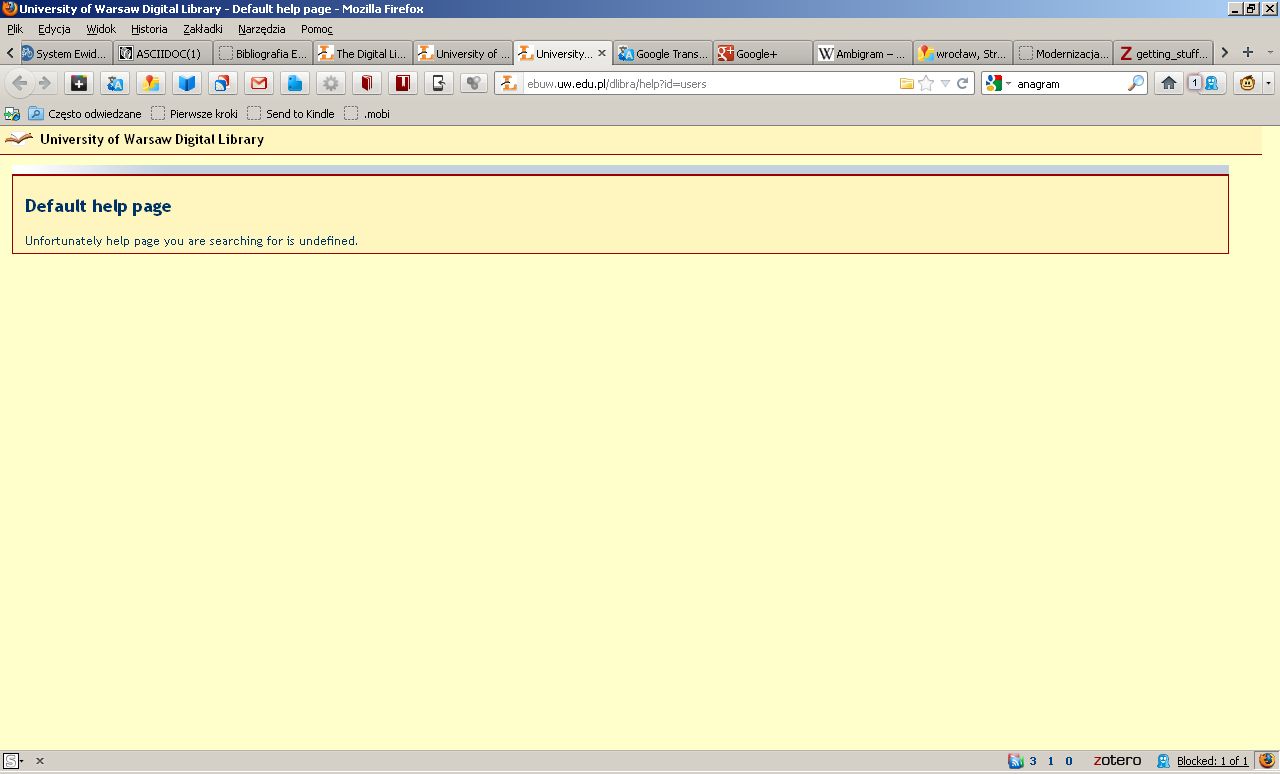Switch to the Google+ tab
Image resolution: width=1280 pixels, height=774 pixels.
763,53
